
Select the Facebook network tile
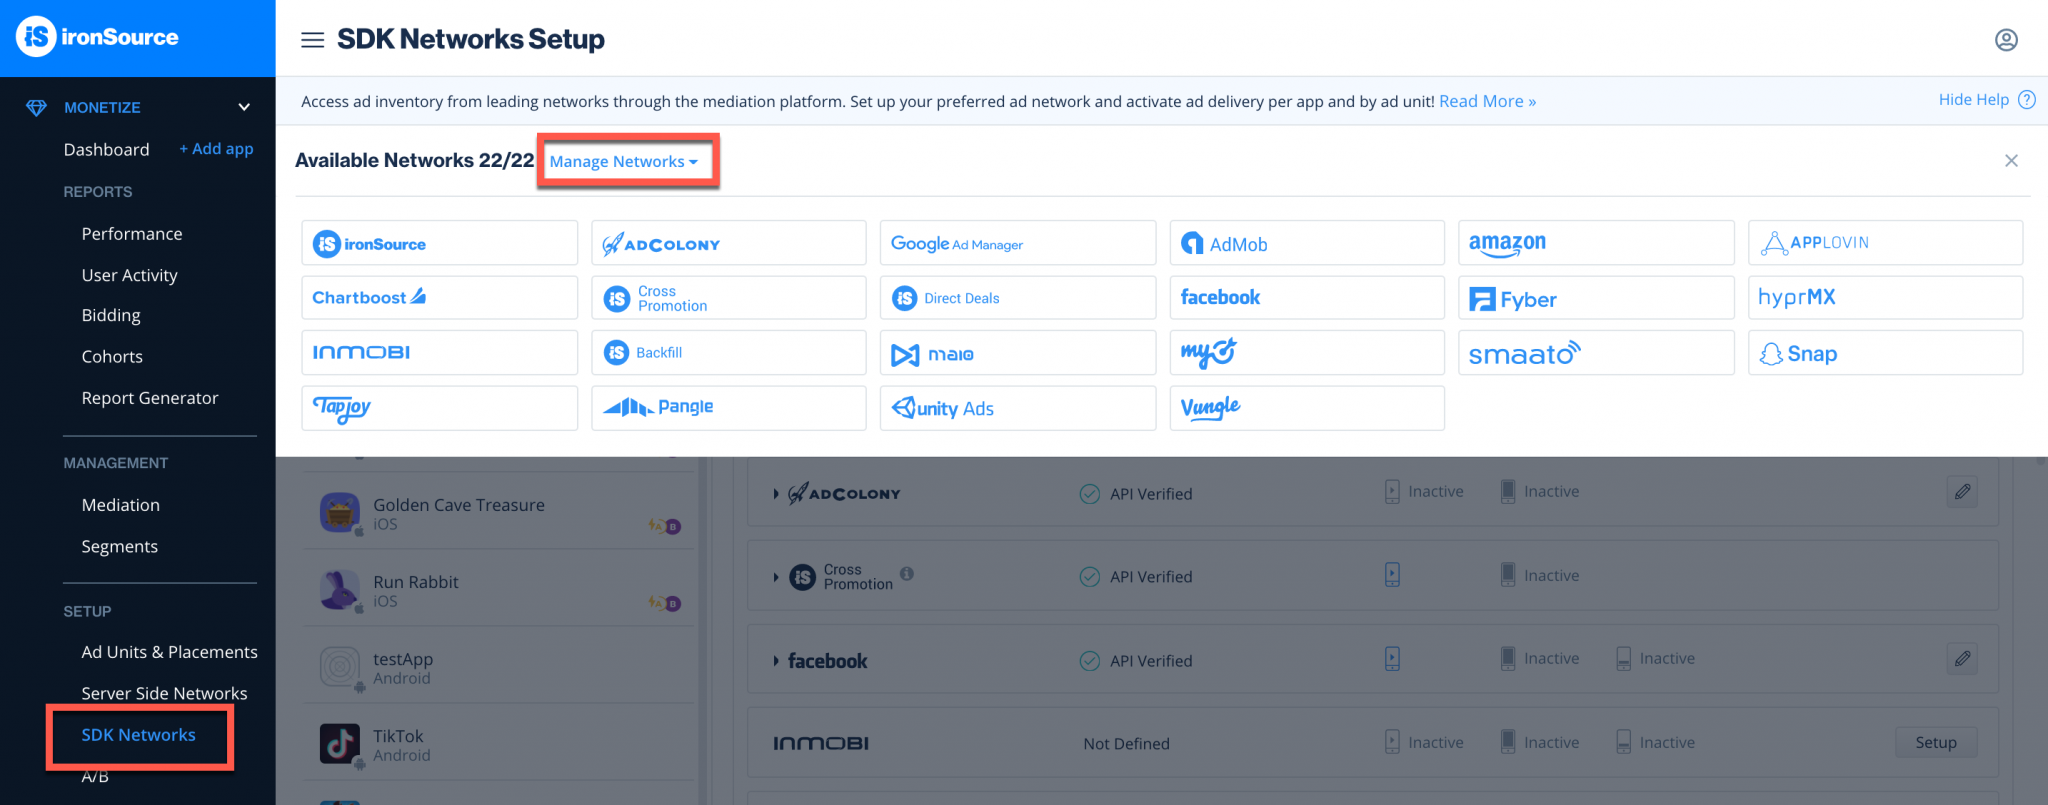1307,298
